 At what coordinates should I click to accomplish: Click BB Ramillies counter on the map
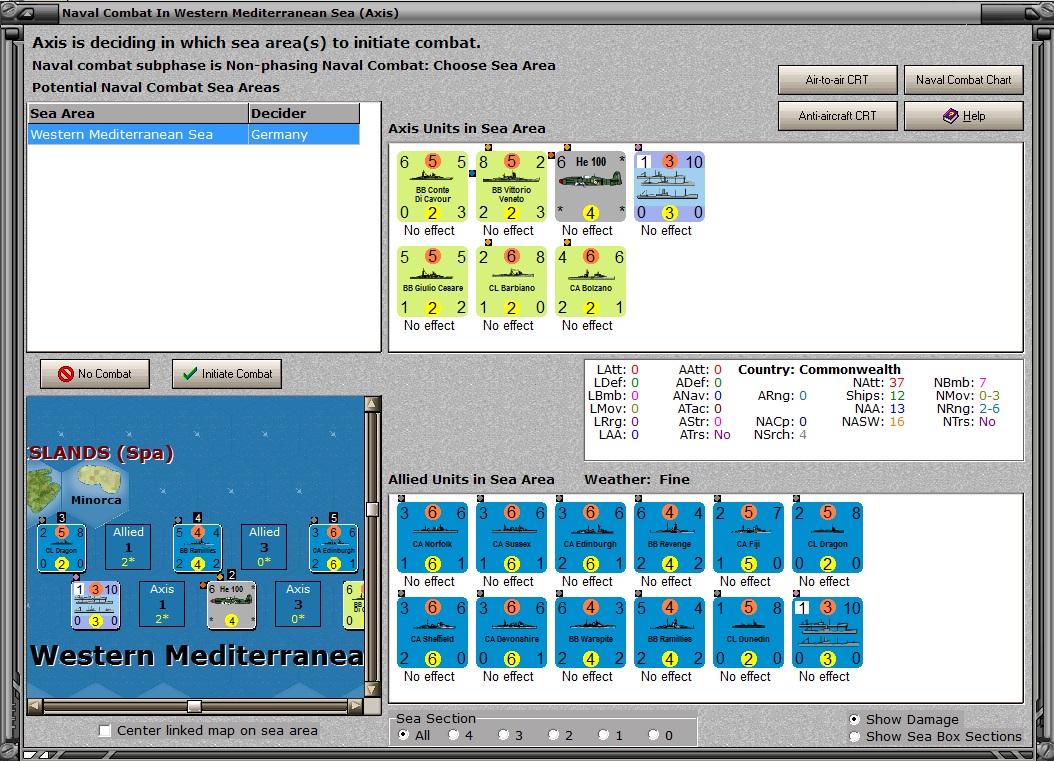pos(198,548)
